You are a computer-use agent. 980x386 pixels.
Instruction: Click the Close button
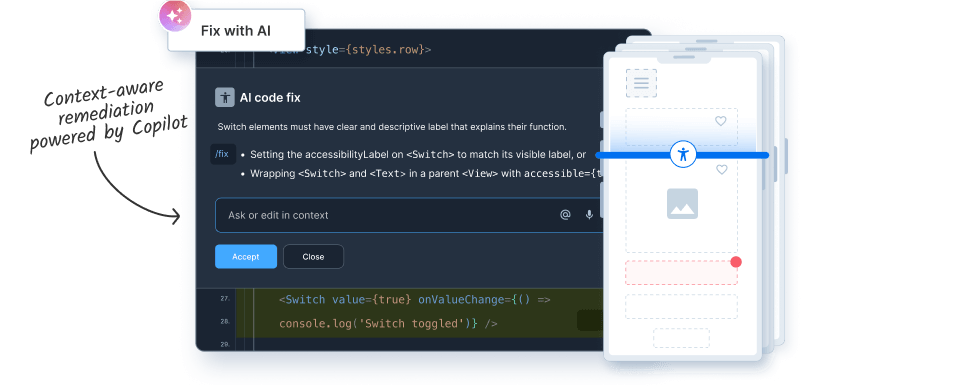pos(313,257)
